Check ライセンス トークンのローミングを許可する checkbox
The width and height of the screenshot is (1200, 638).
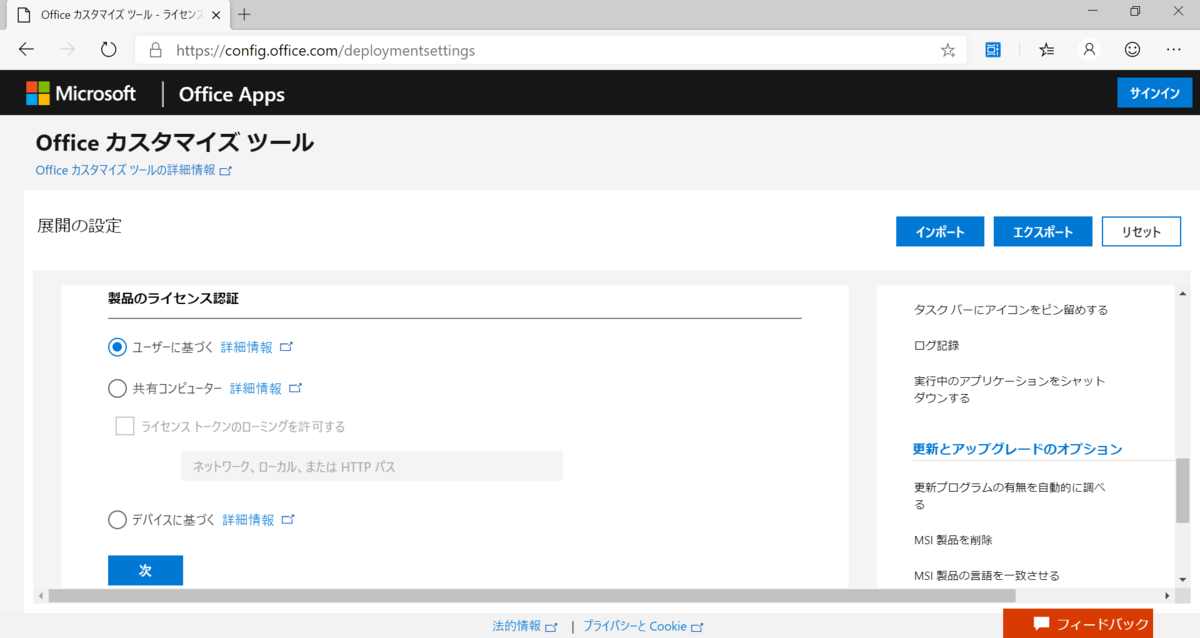(x=125, y=426)
